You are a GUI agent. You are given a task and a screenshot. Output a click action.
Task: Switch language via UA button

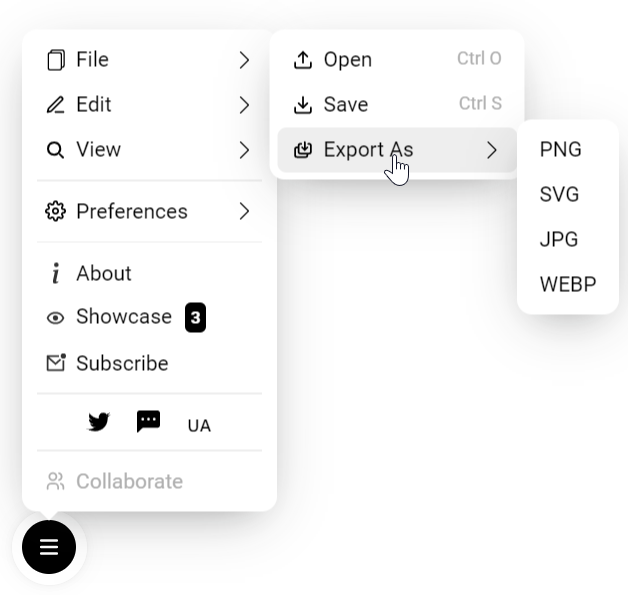click(x=199, y=426)
